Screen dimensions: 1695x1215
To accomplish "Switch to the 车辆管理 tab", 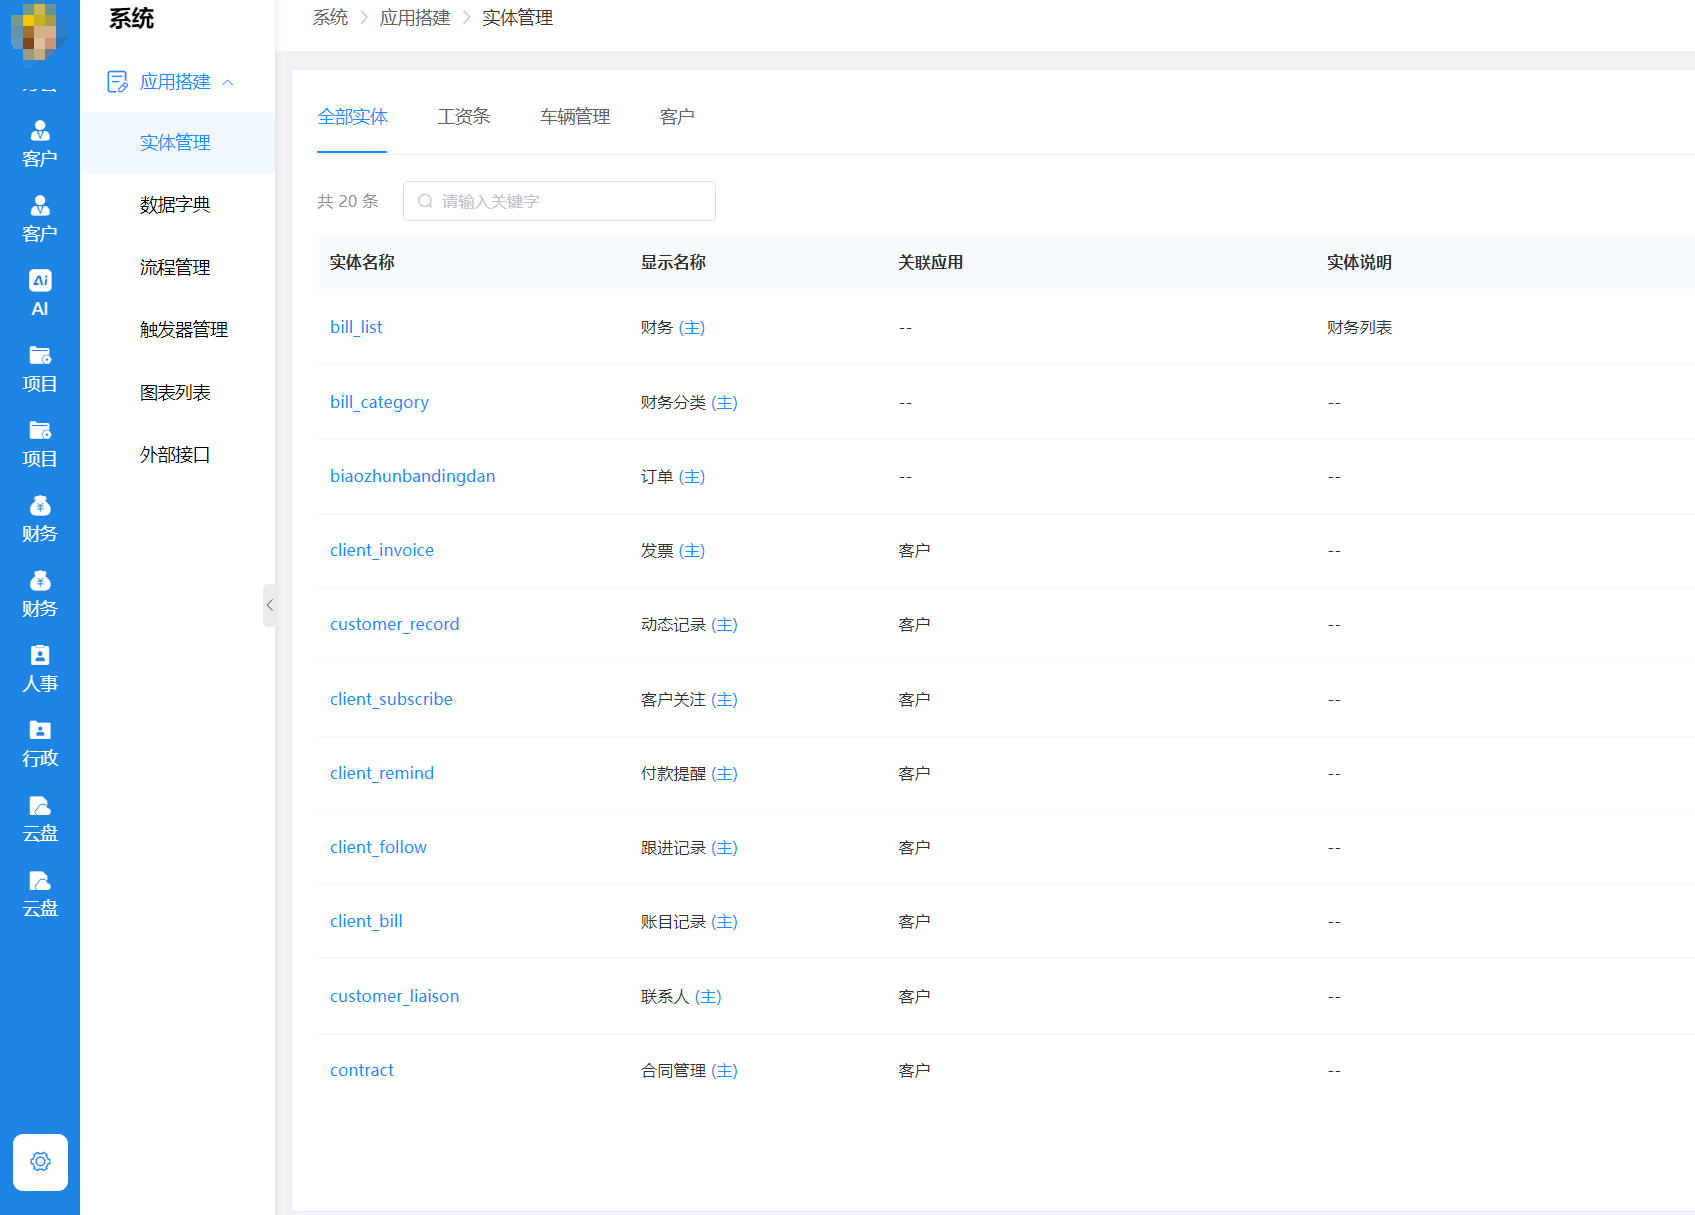I will [575, 117].
